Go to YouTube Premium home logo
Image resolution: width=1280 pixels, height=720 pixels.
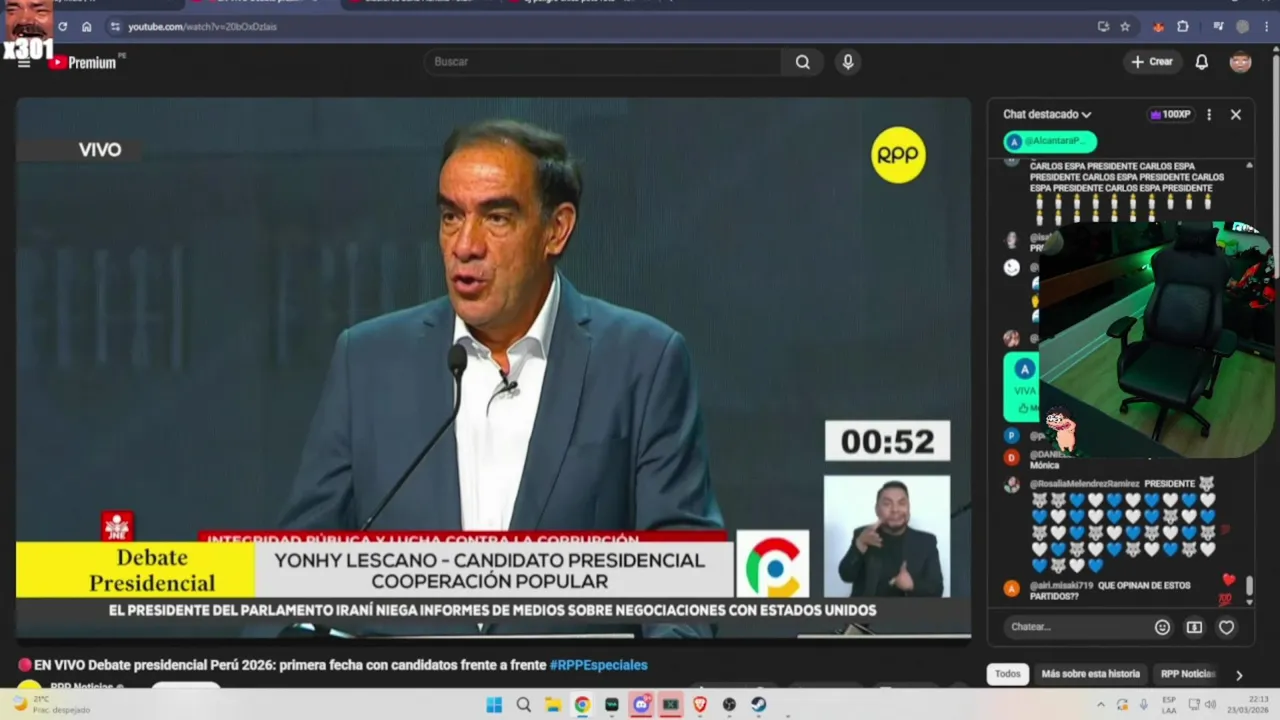click(x=85, y=62)
